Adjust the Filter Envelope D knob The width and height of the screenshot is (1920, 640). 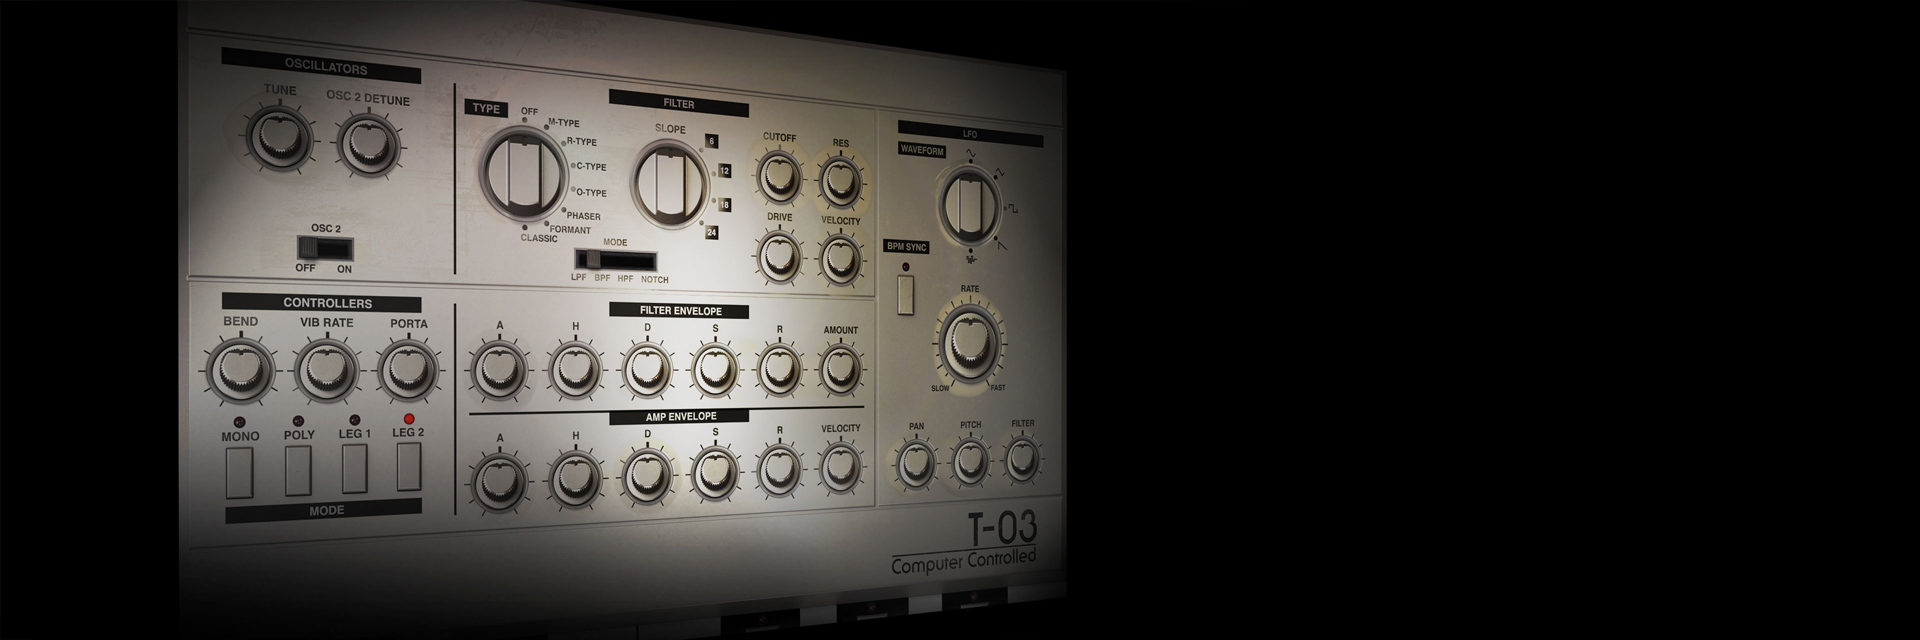pyautogui.click(x=647, y=370)
